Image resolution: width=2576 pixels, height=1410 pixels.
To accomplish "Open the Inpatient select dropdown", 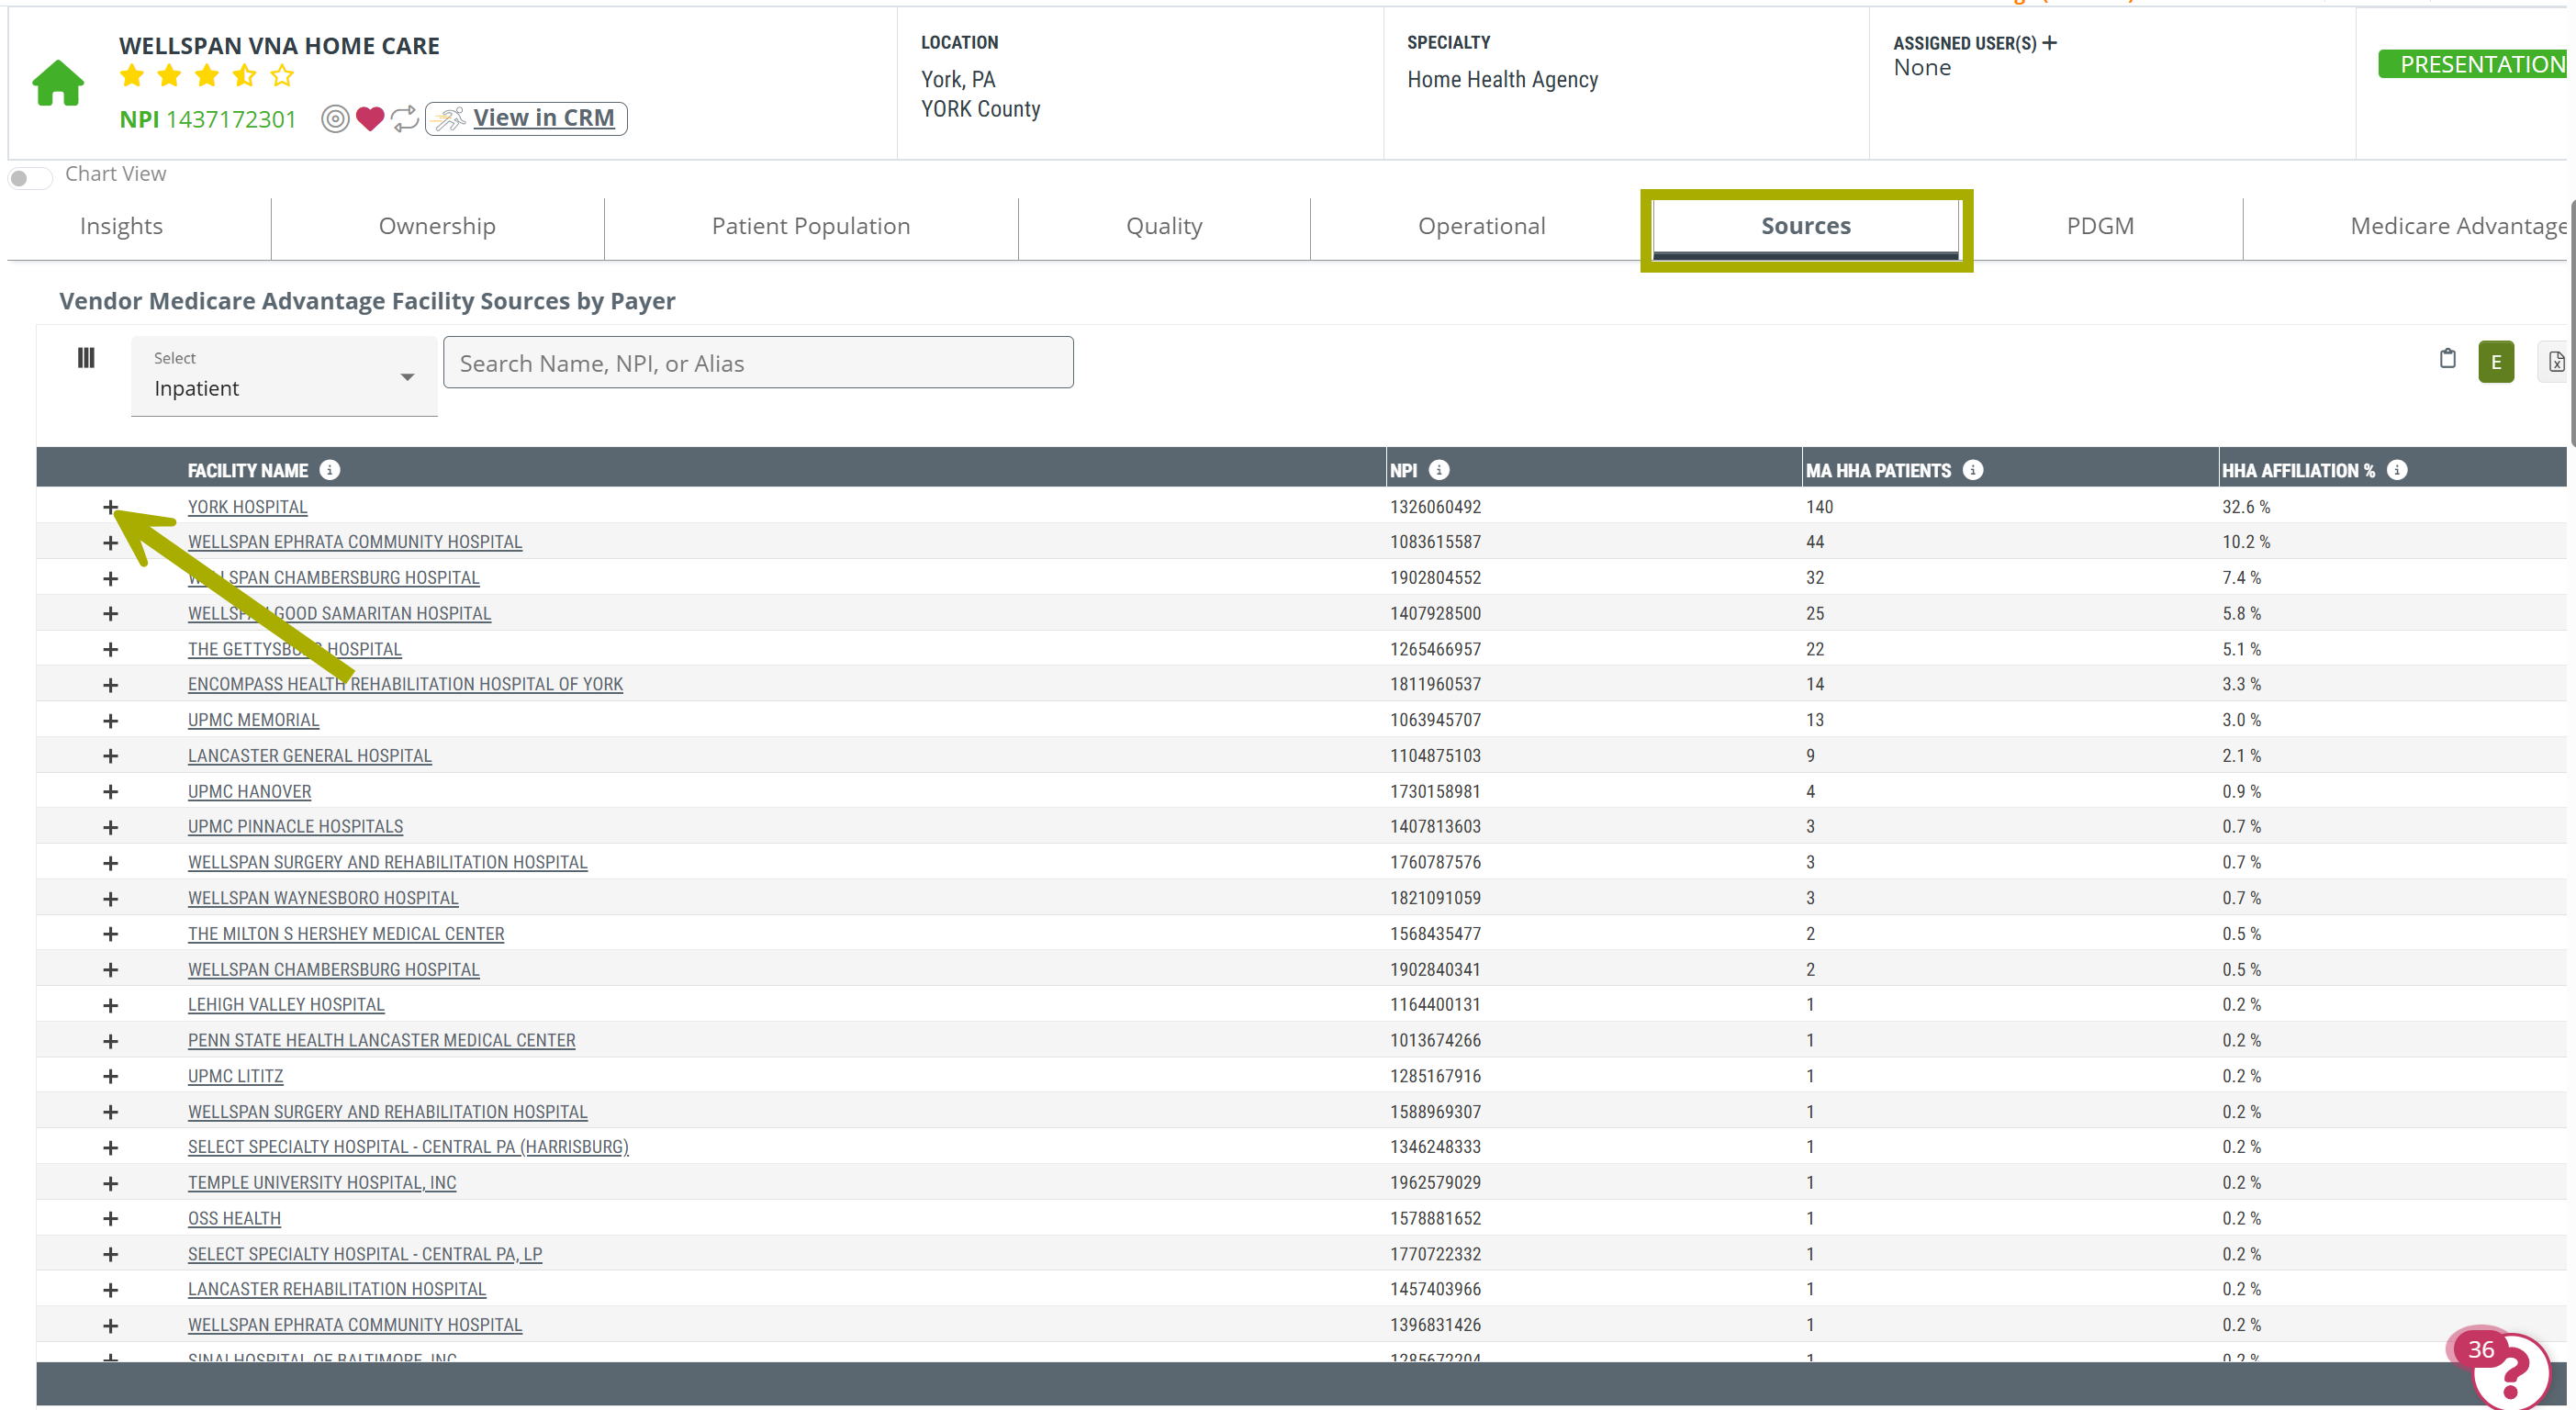I will pos(284,376).
